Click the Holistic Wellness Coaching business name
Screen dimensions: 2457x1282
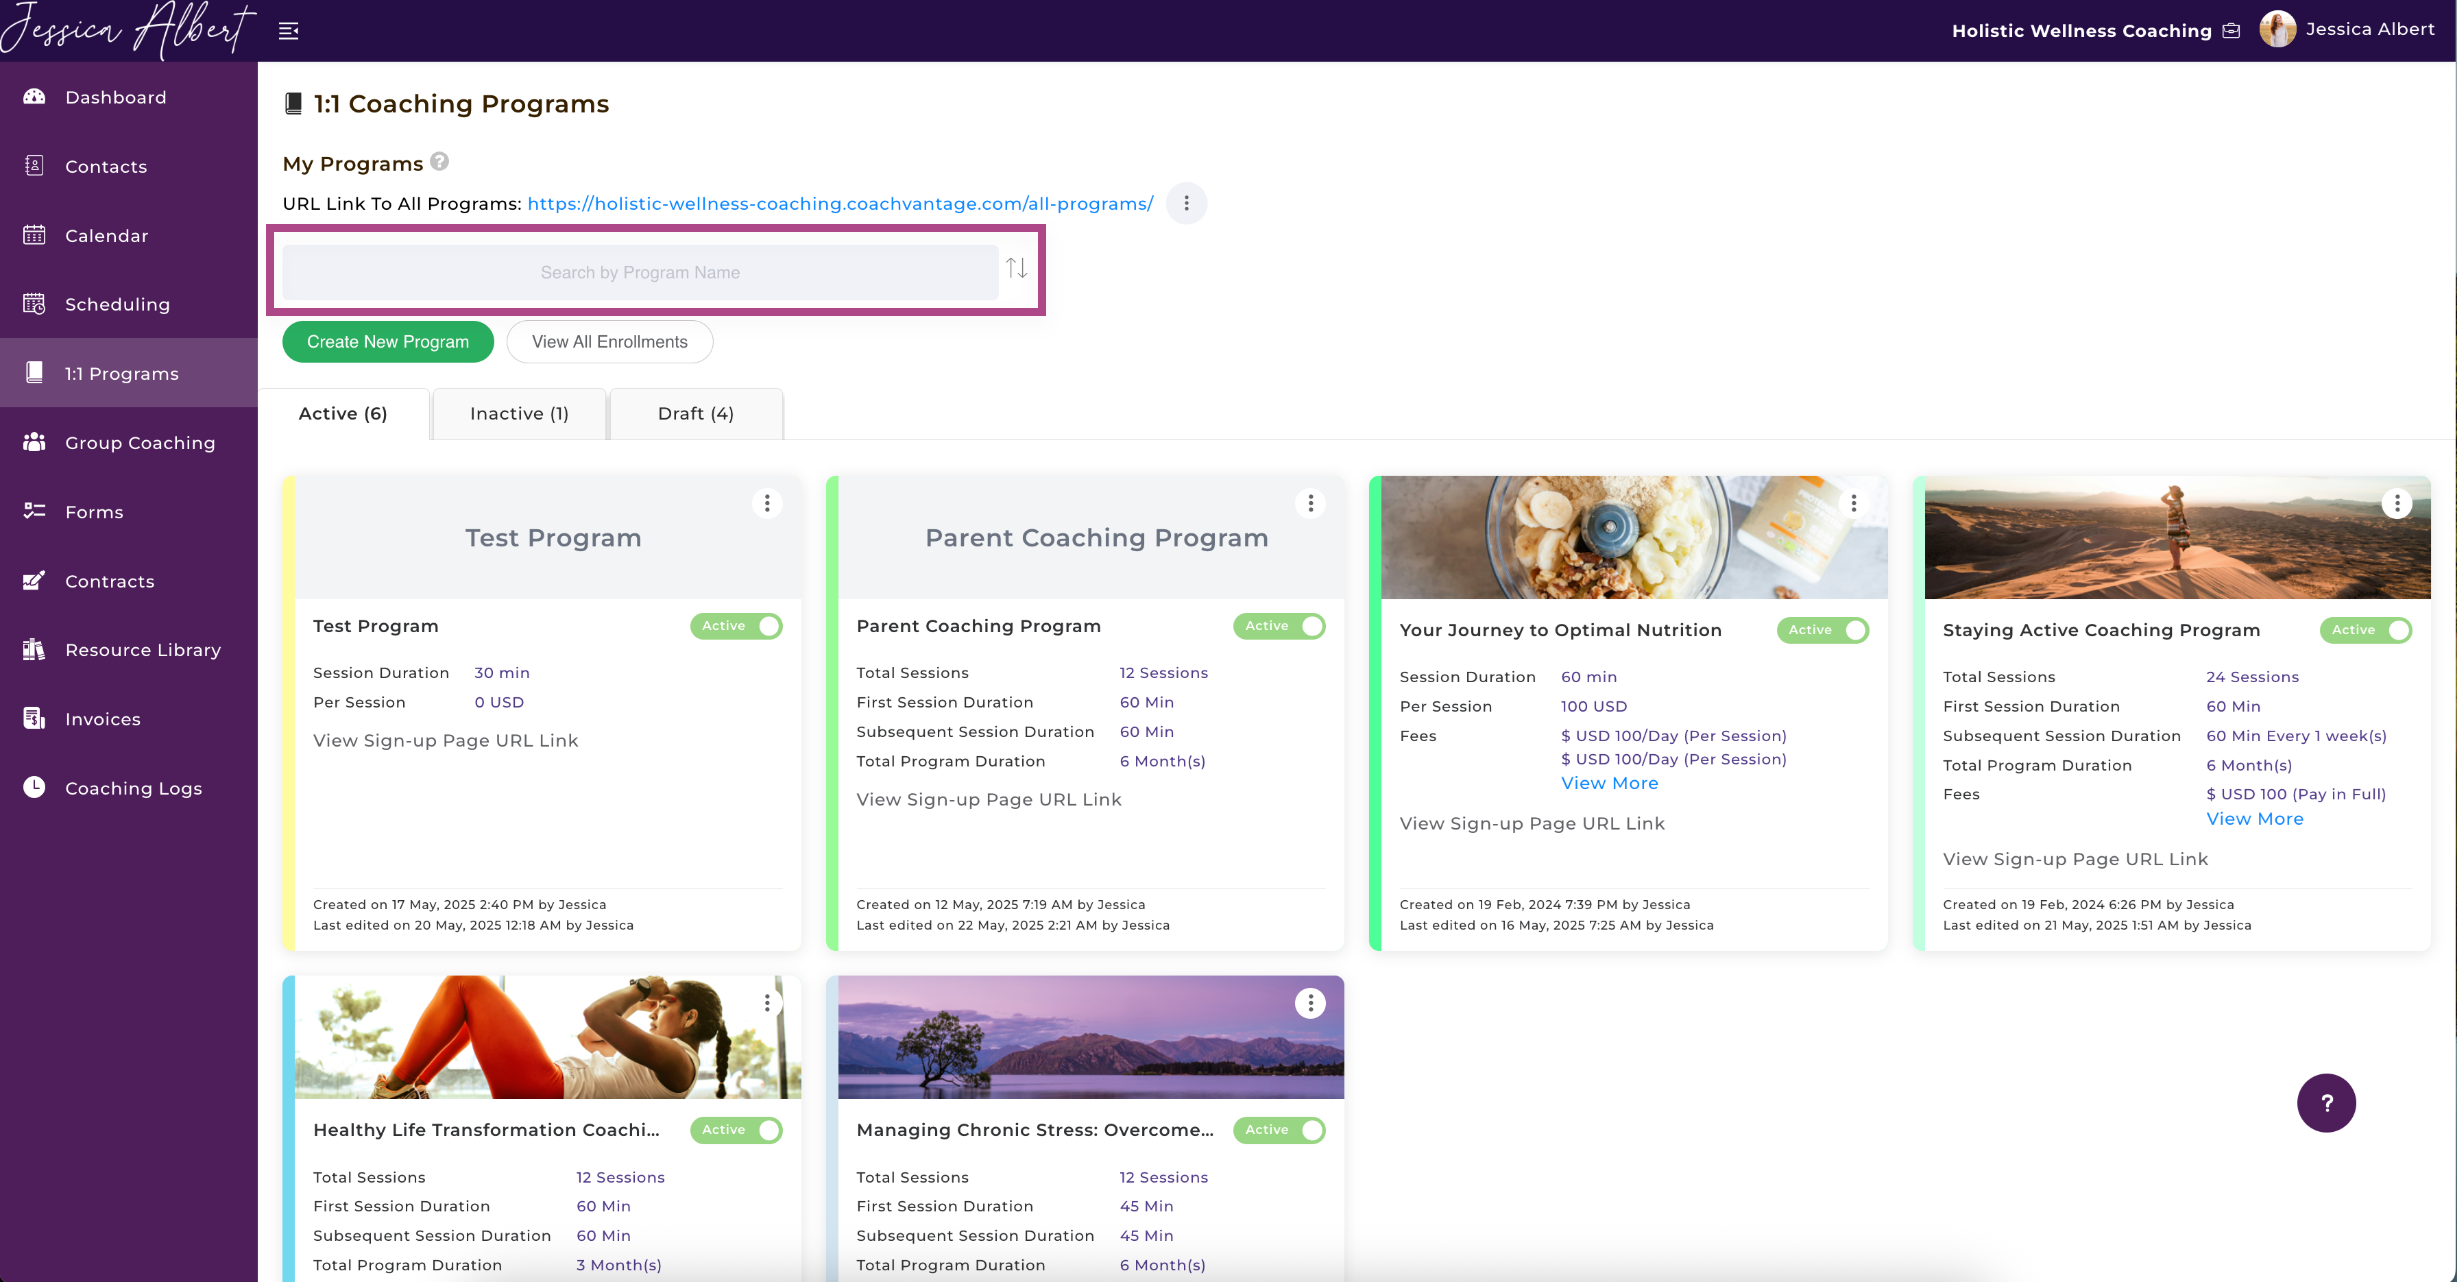click(x=2081, y=30)
